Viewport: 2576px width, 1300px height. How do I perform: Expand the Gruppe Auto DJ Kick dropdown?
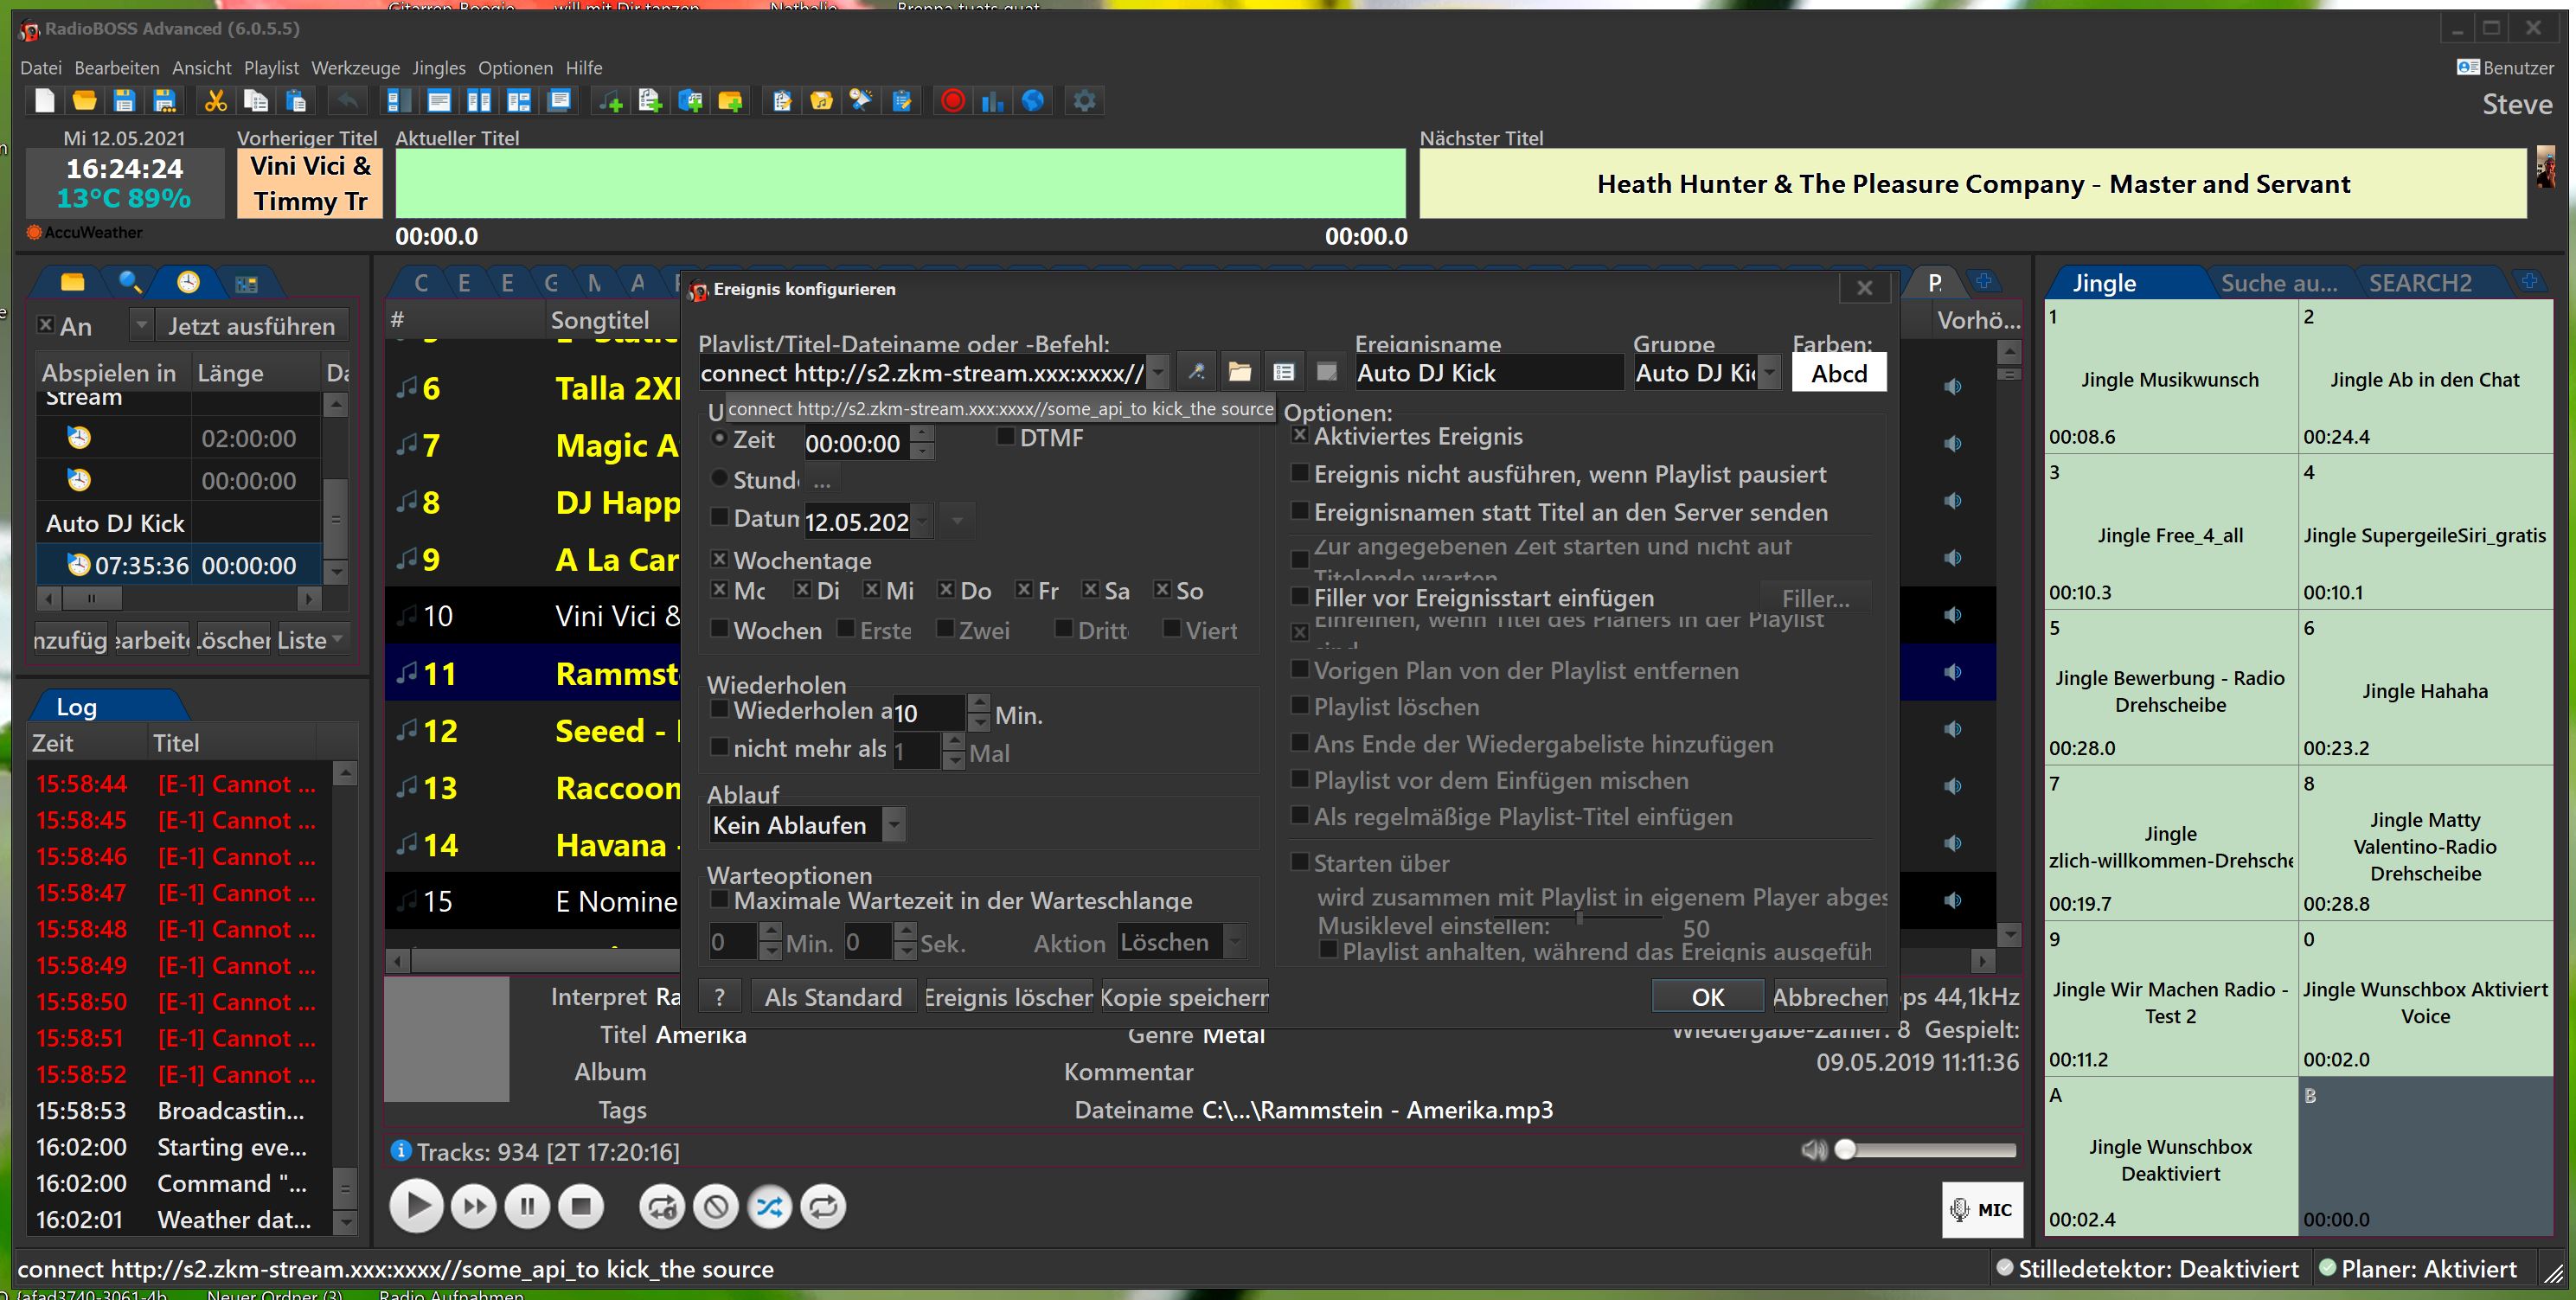[x=1769, y=374]
